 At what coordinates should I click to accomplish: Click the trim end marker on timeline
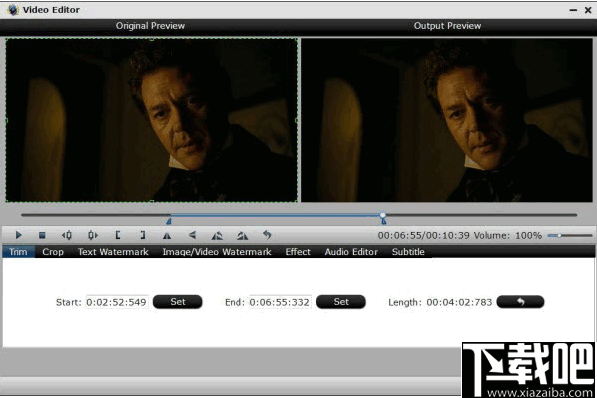point(384,221)
